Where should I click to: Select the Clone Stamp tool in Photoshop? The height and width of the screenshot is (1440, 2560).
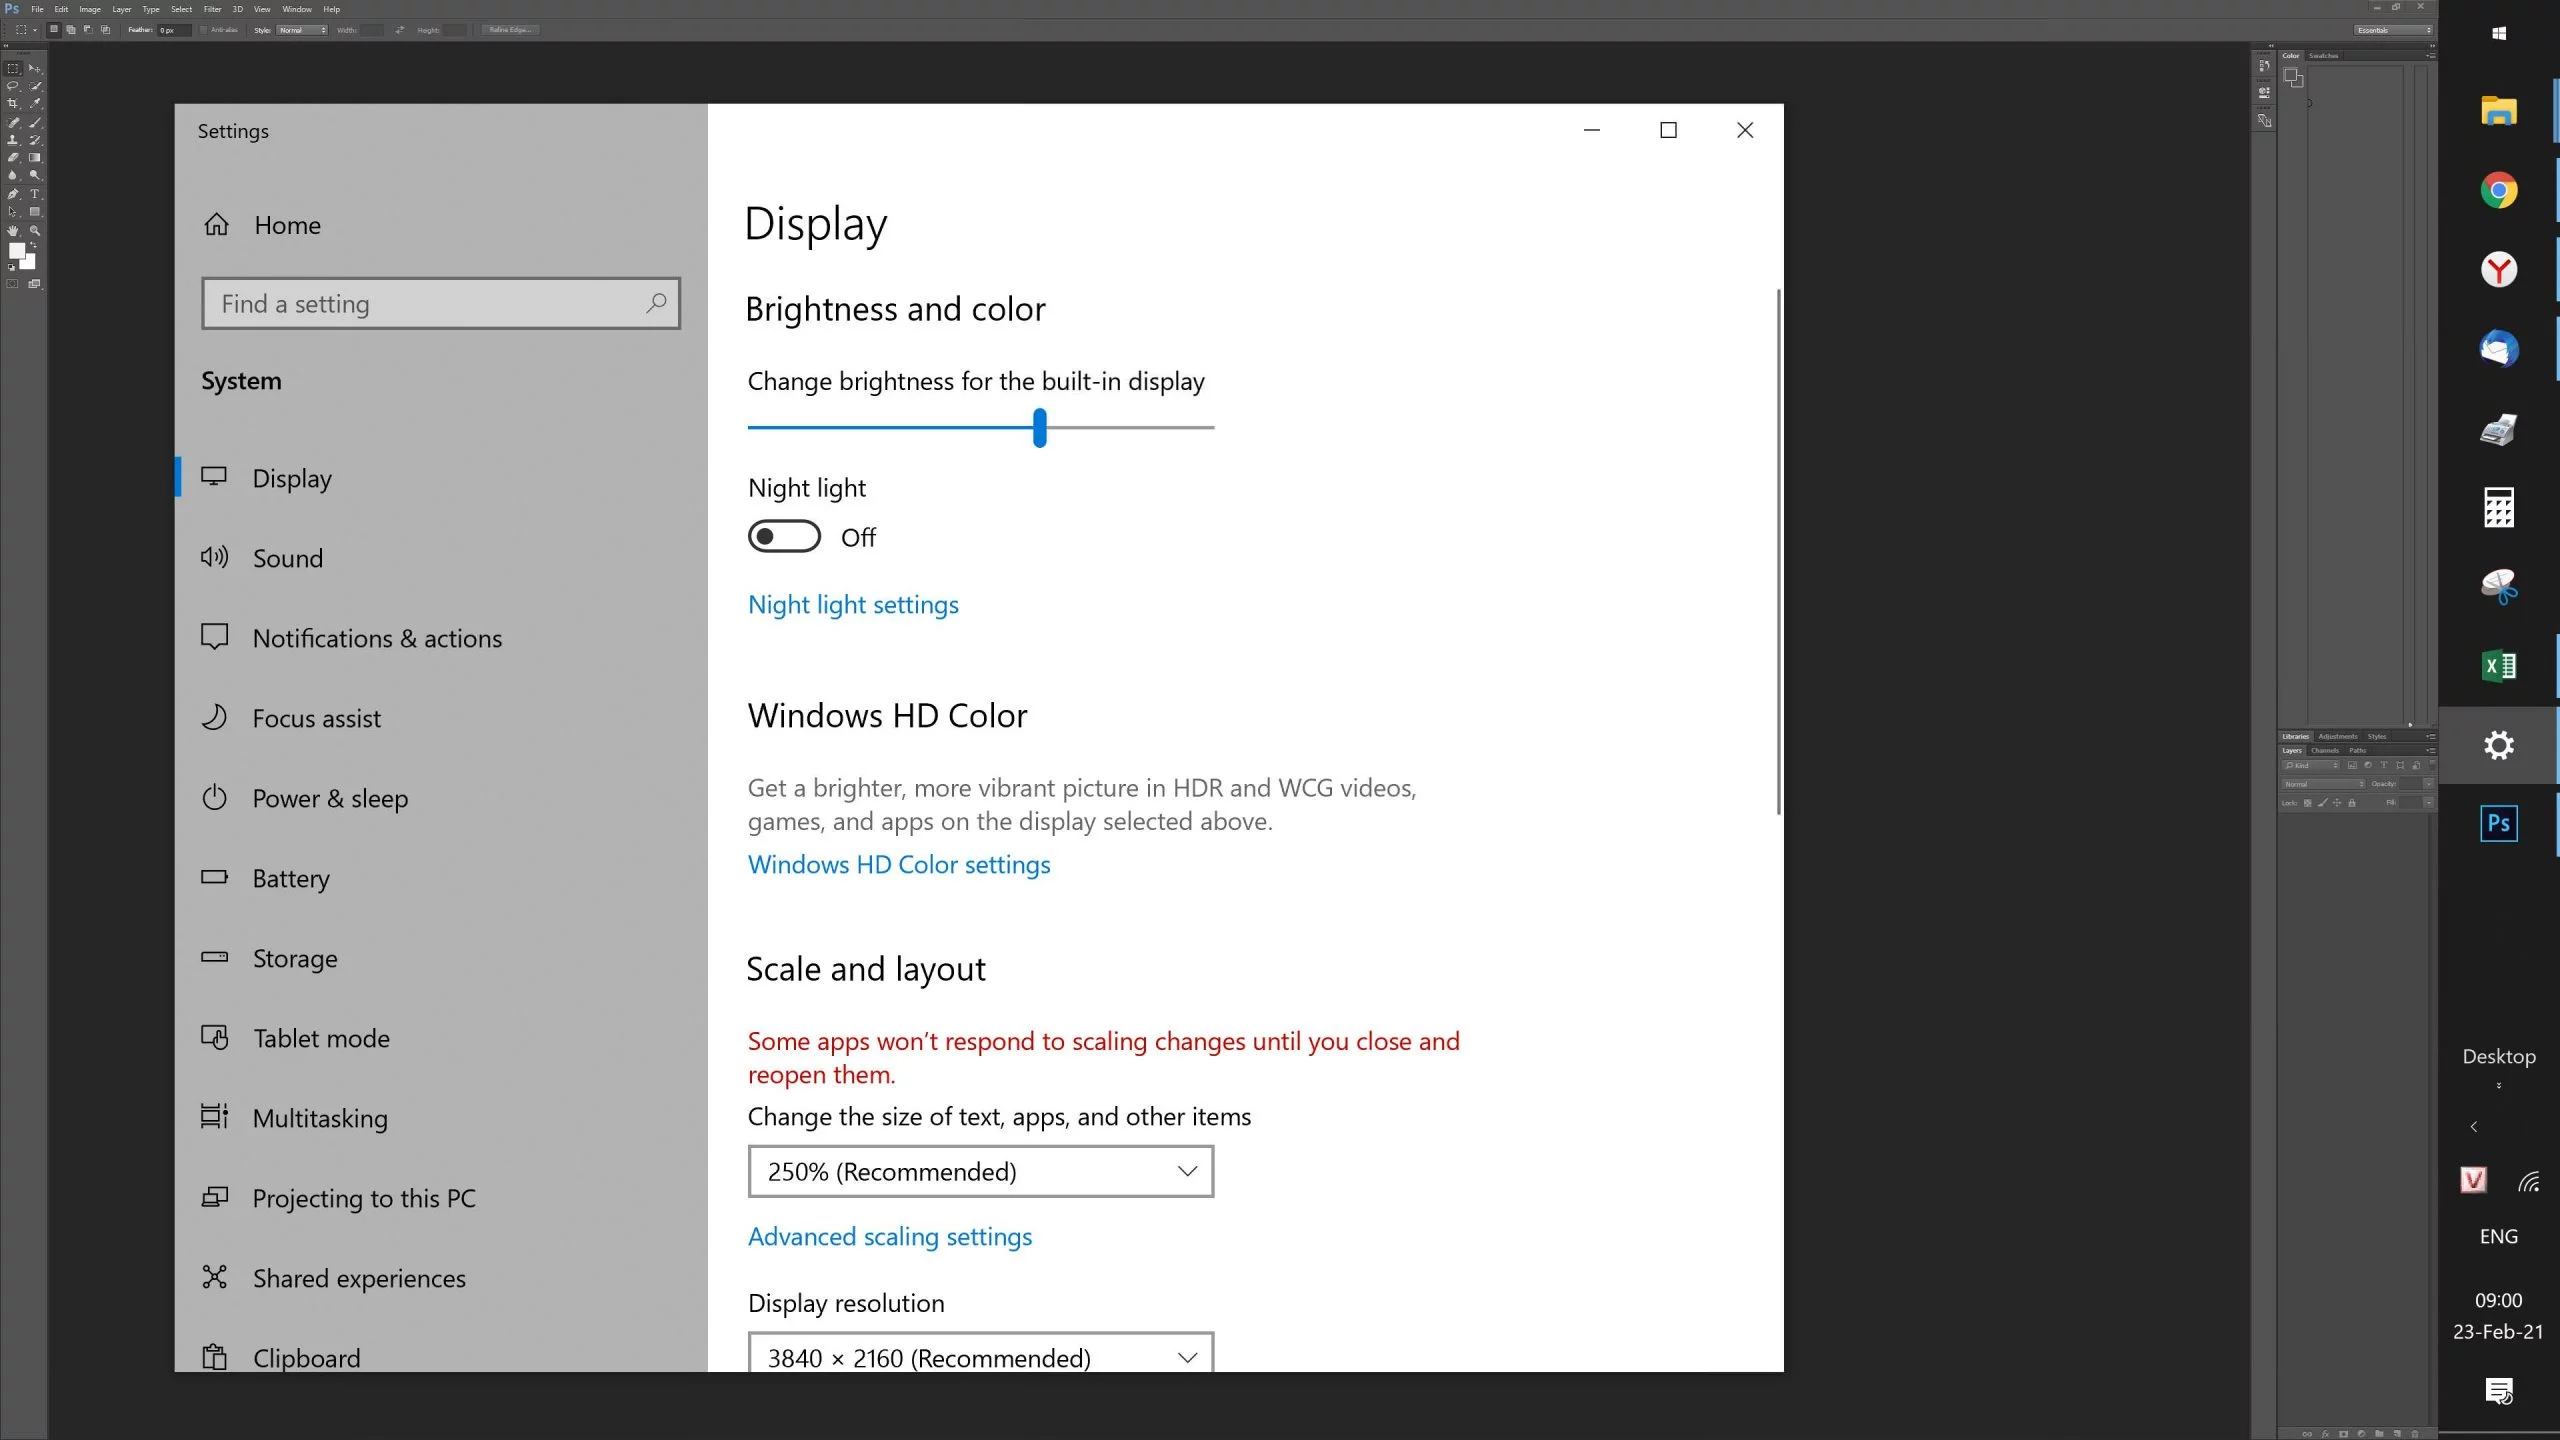point(13,140)
